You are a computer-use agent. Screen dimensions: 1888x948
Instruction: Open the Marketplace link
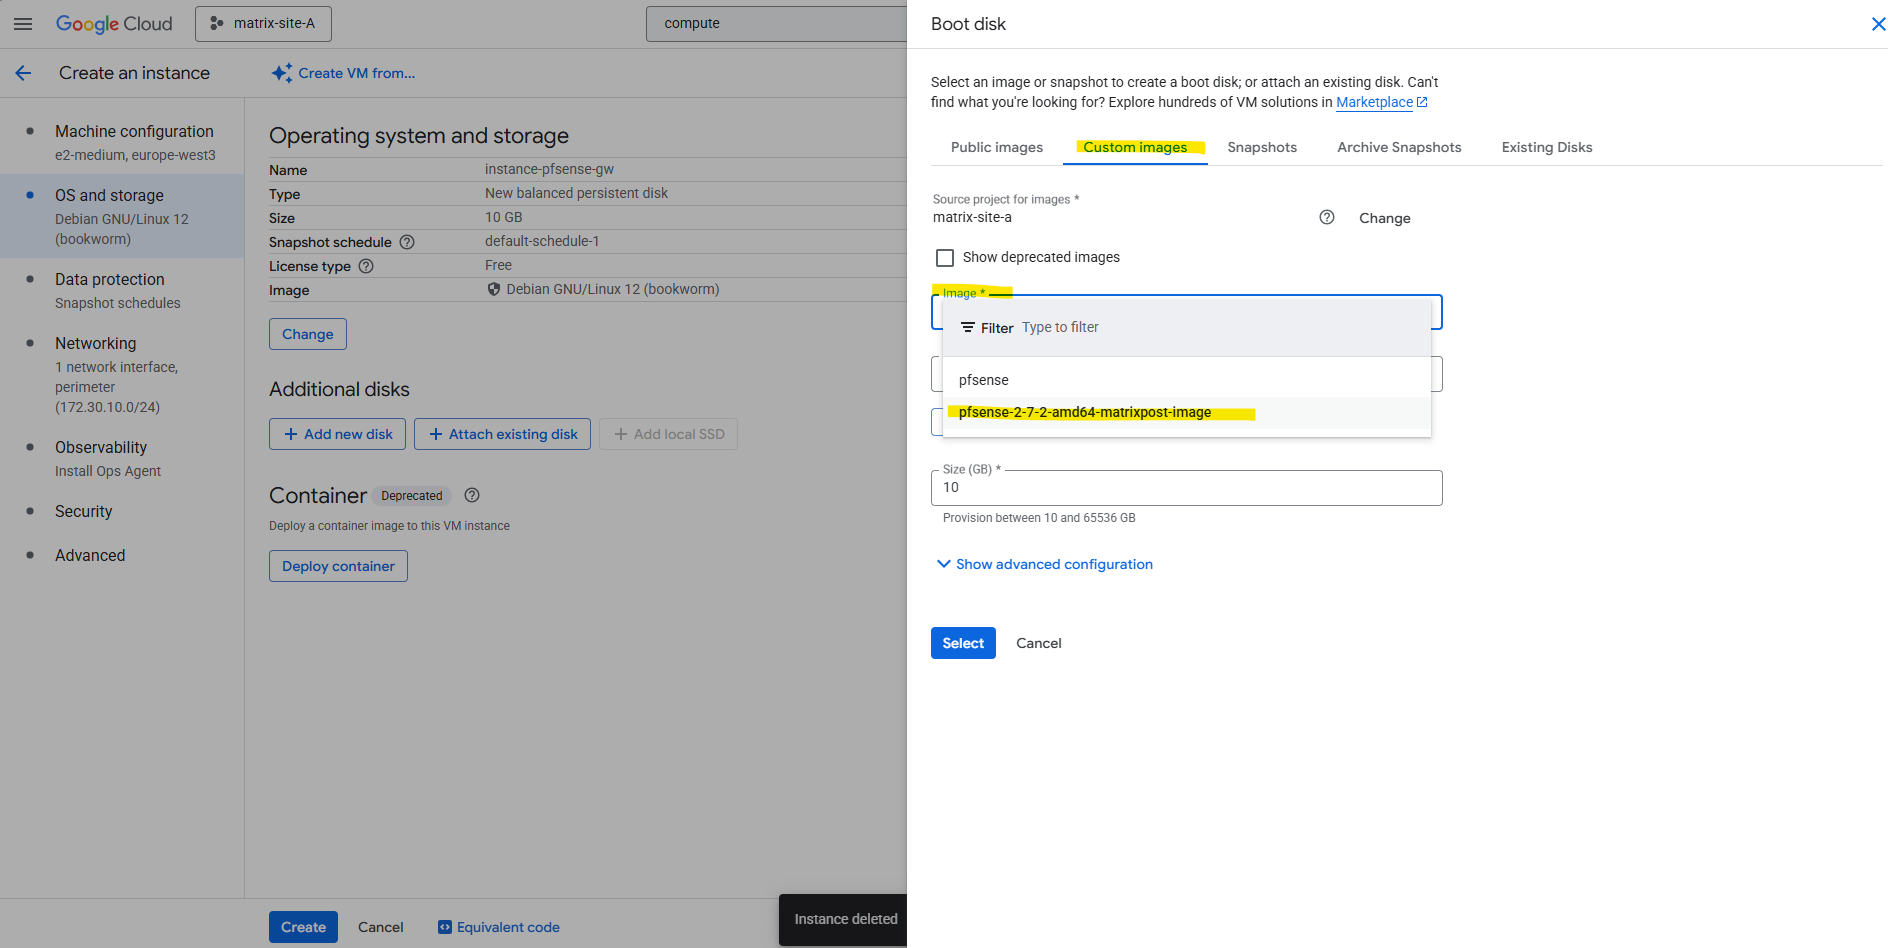click(1374, 102)
